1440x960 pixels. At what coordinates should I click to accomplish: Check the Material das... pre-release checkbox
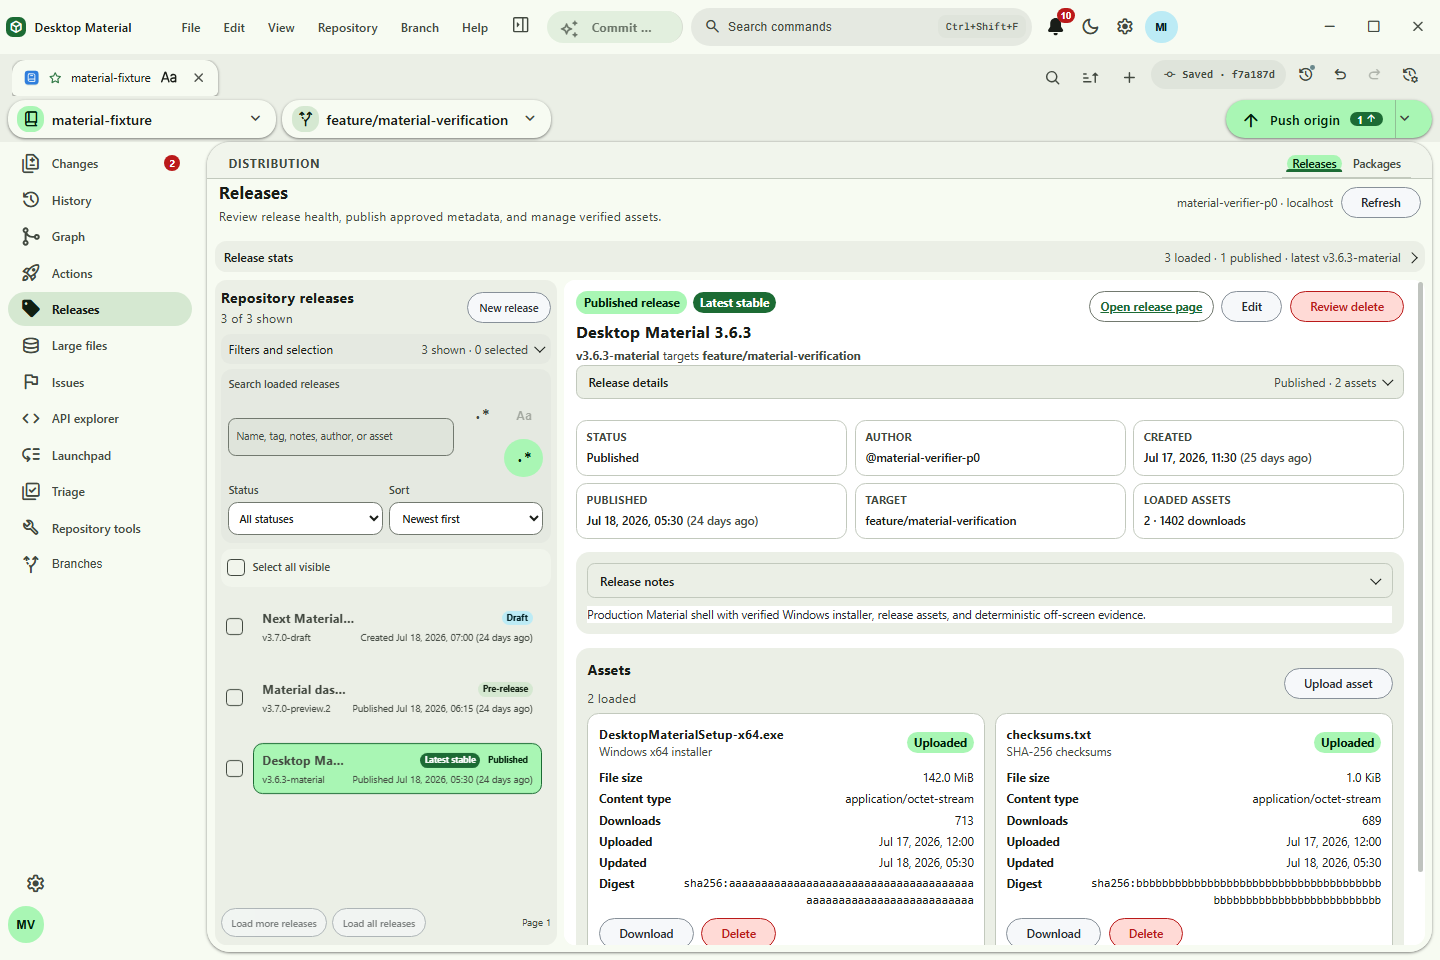point(235,698)
